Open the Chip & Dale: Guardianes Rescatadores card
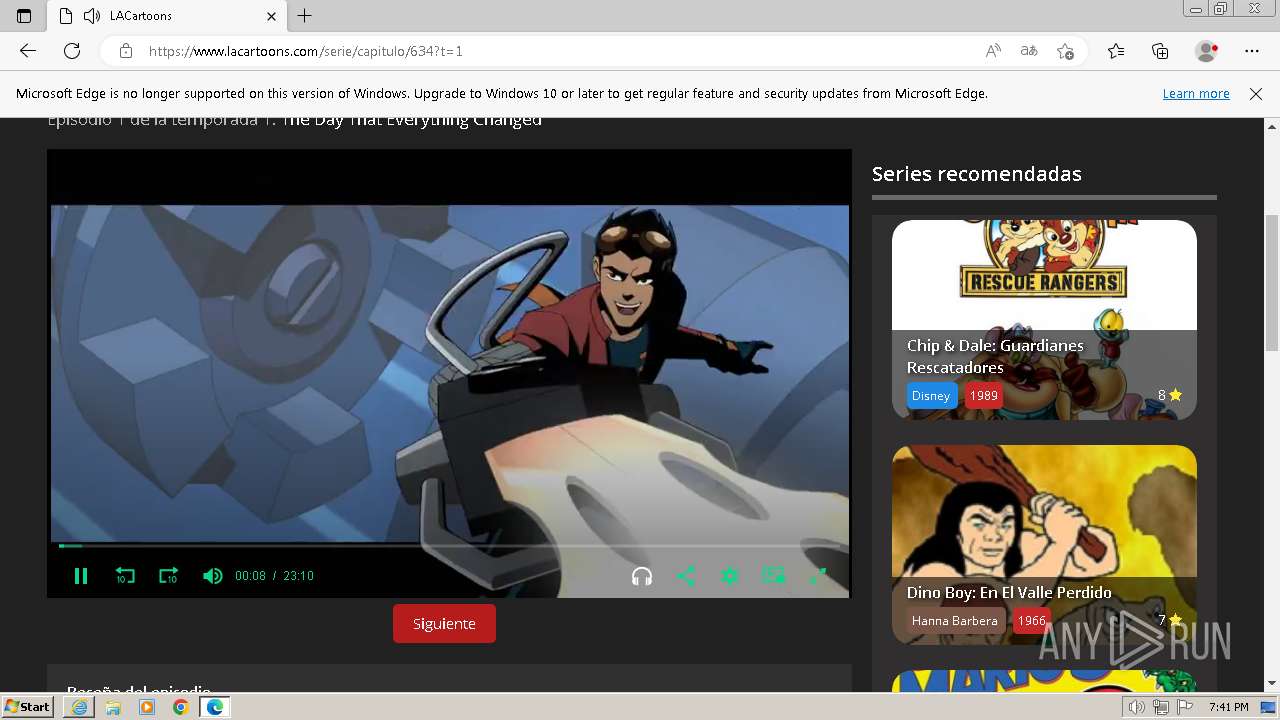Screen dimensions: 1280x720 pos(1044,320)
